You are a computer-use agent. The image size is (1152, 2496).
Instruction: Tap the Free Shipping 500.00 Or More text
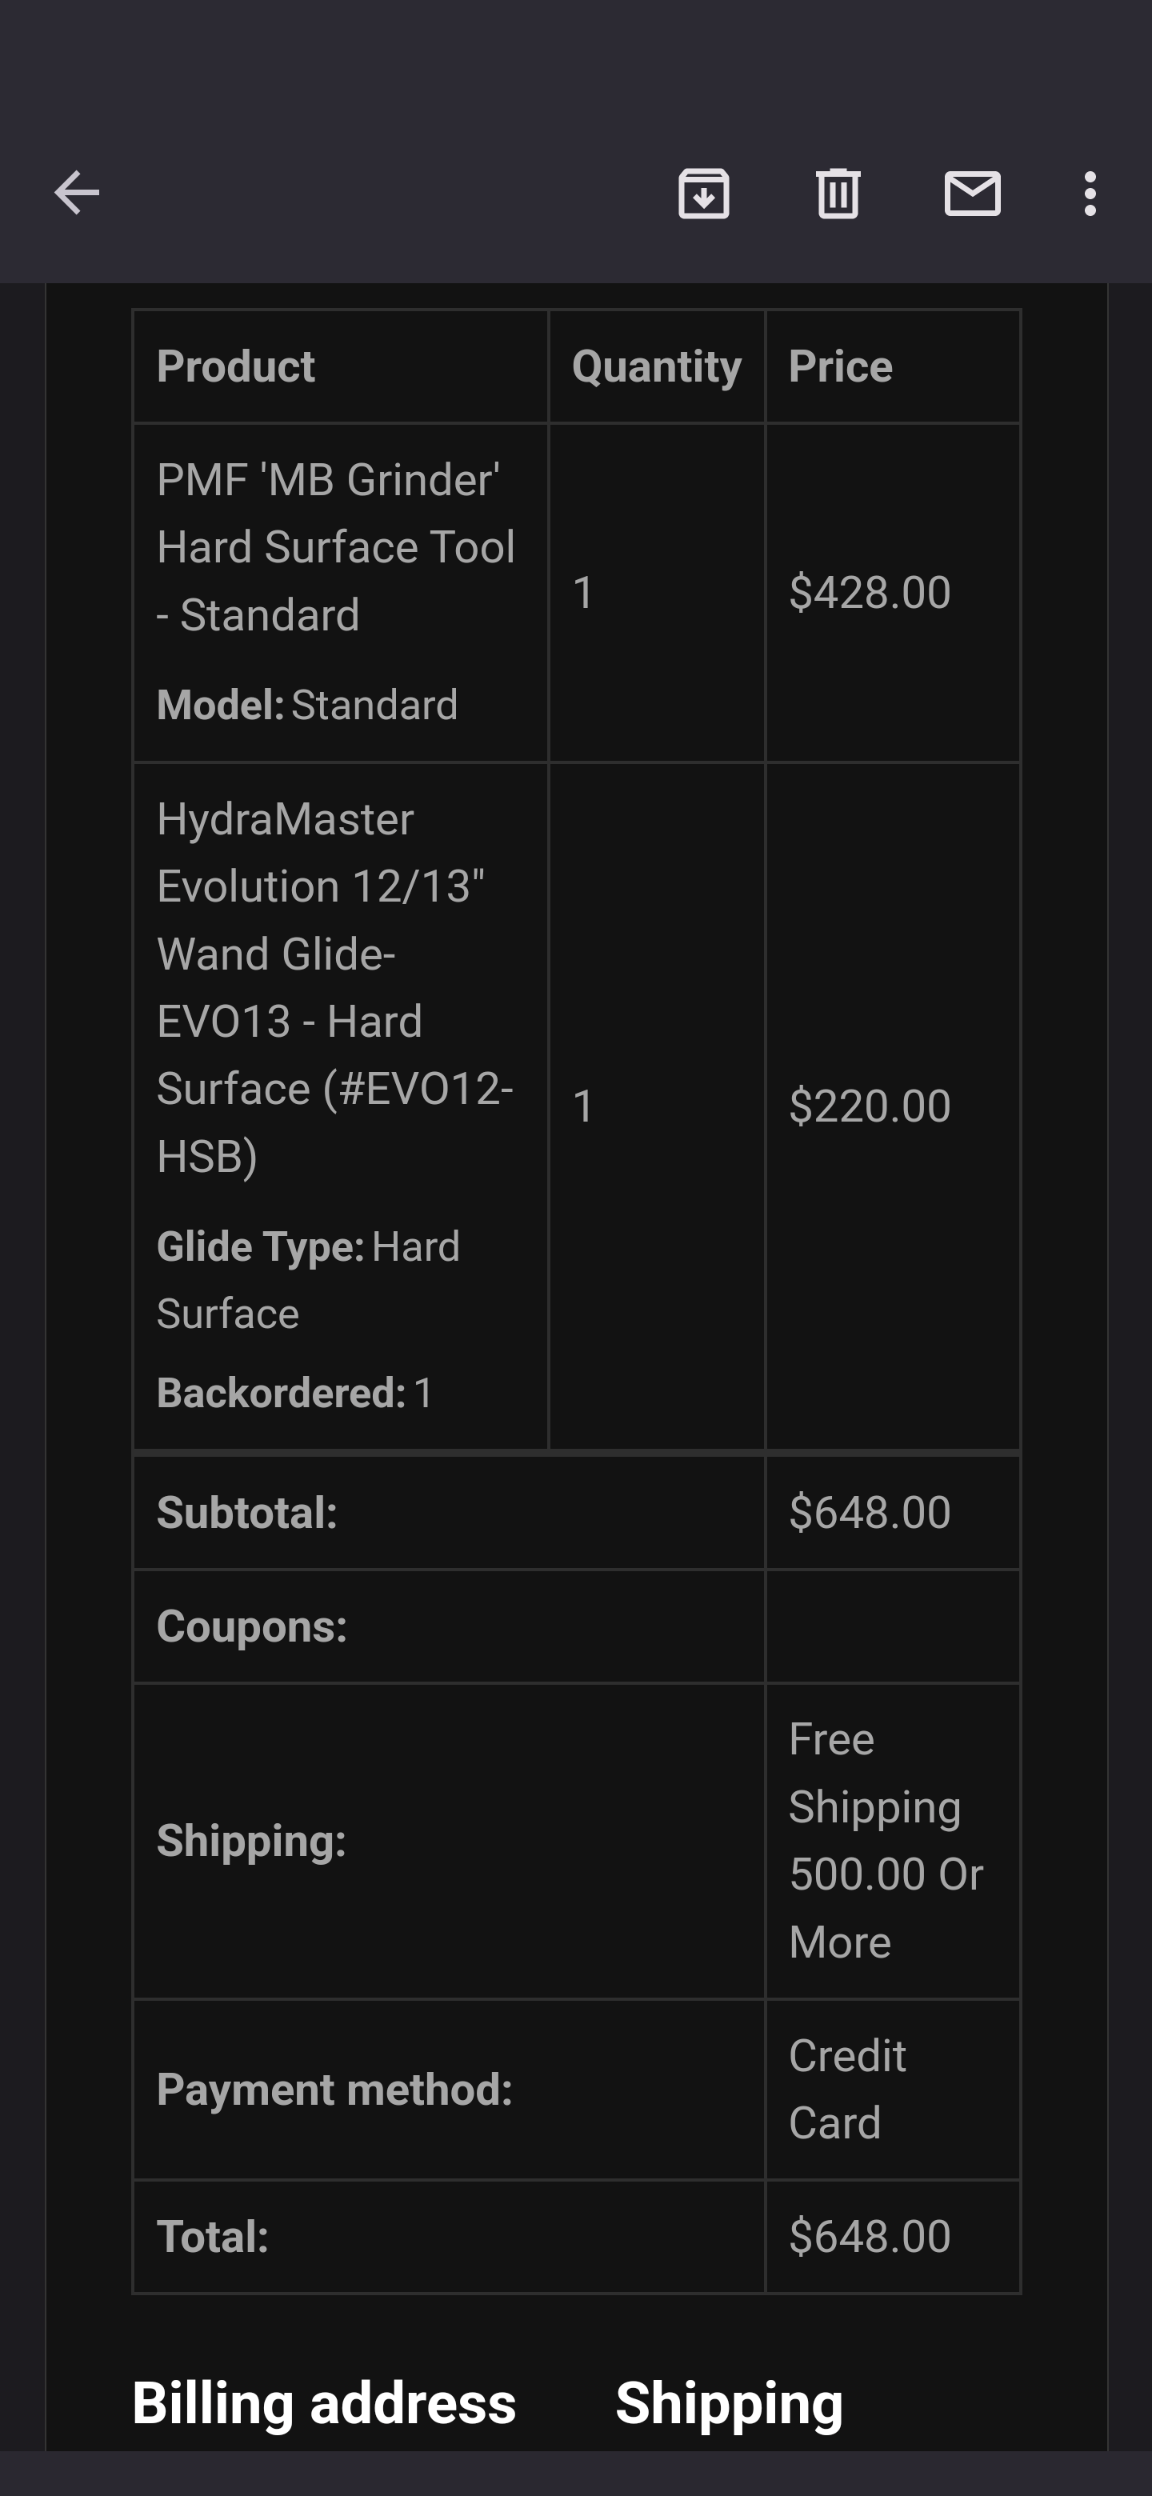point(886,1840)
